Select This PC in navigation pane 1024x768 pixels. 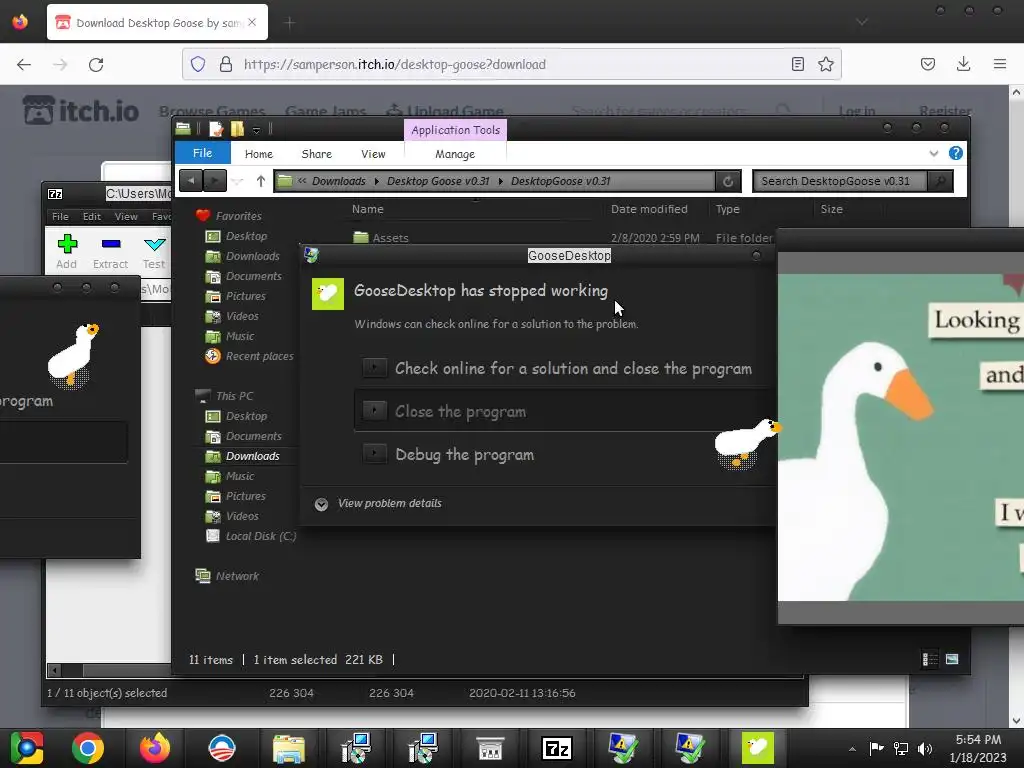pos(225,396)
